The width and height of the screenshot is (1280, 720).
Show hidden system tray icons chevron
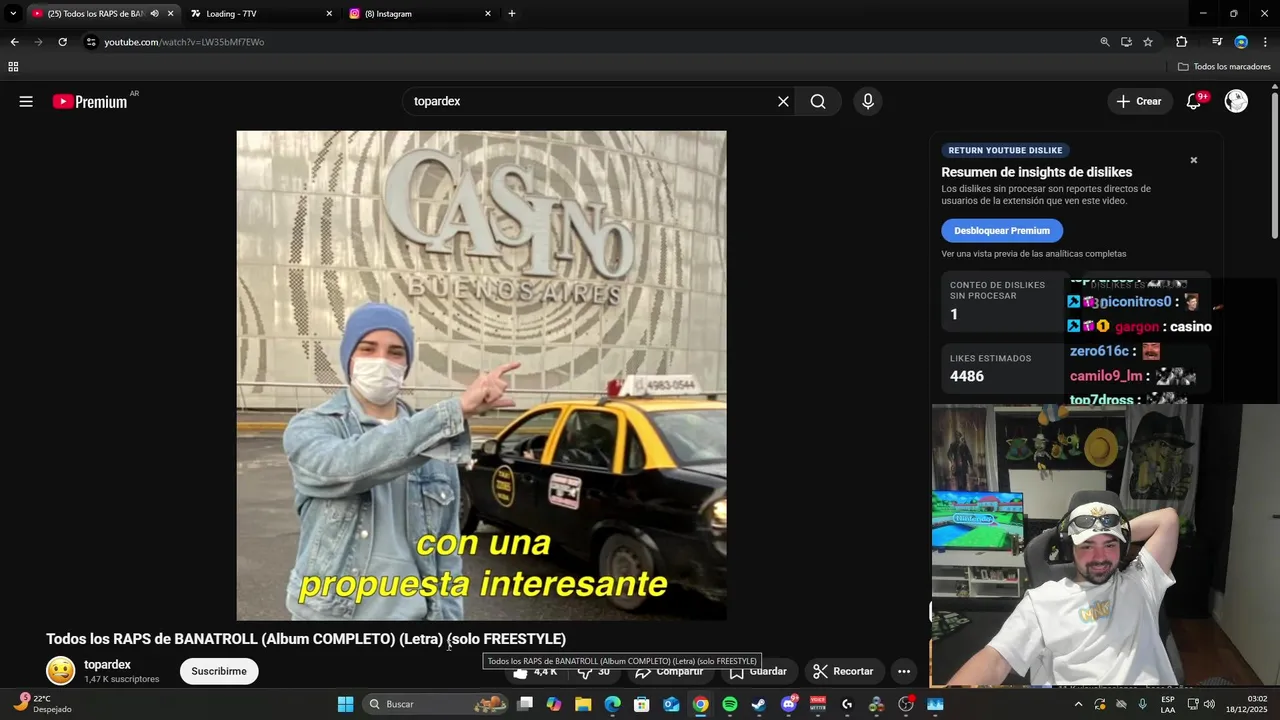point(1078,704)
